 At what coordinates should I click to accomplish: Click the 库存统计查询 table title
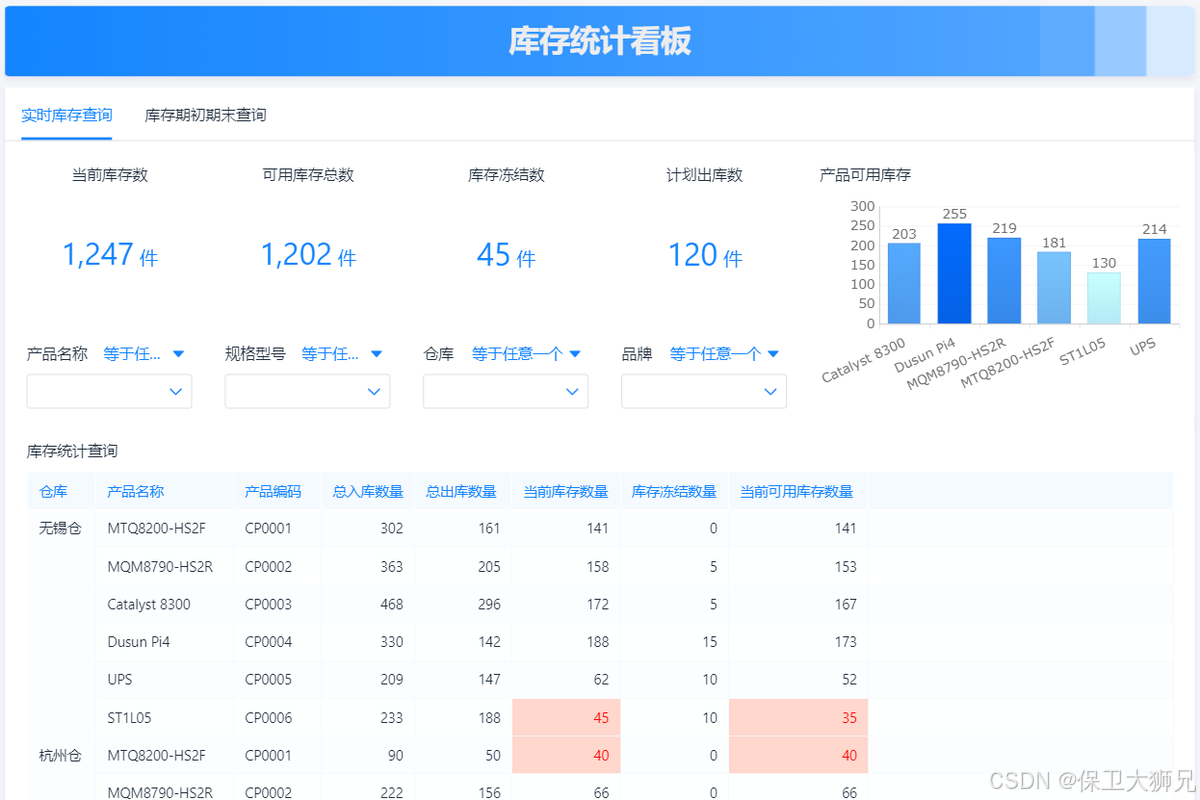point(72,452)
